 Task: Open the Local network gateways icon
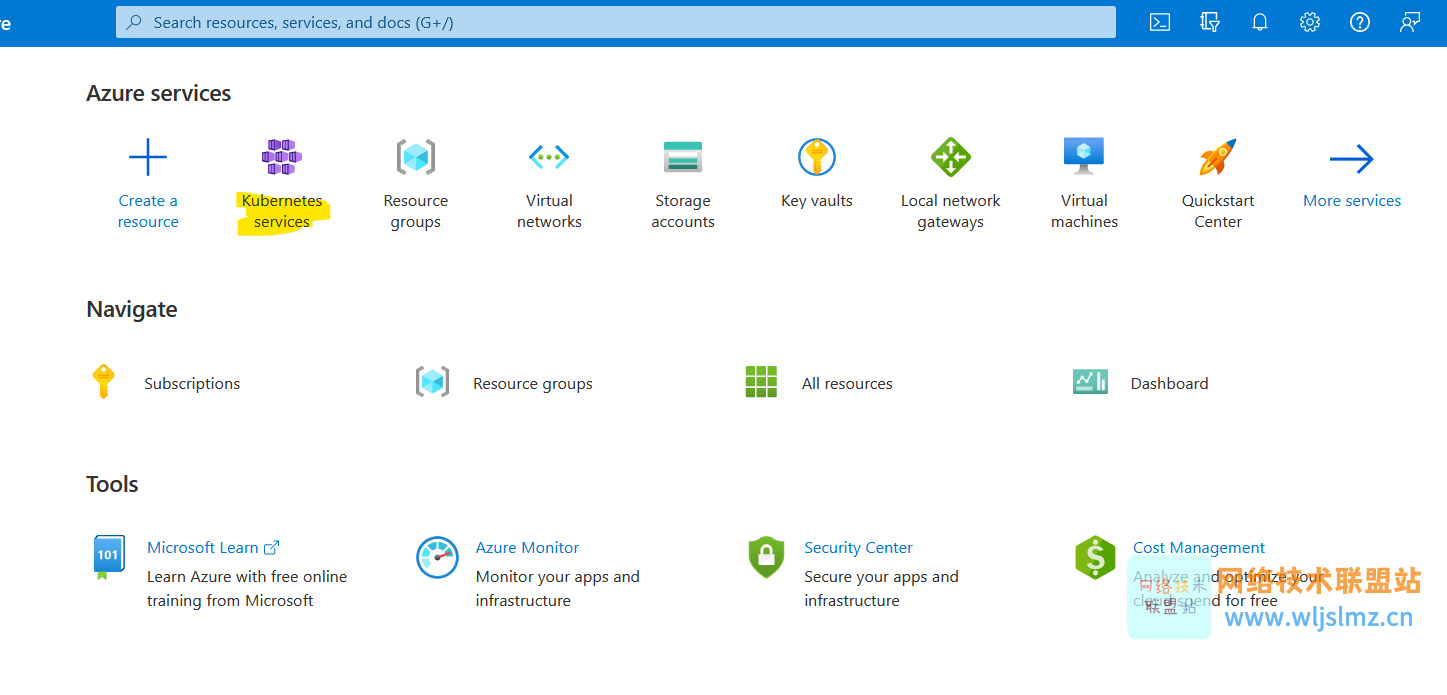pyautogui.click(x=951, y=157)
